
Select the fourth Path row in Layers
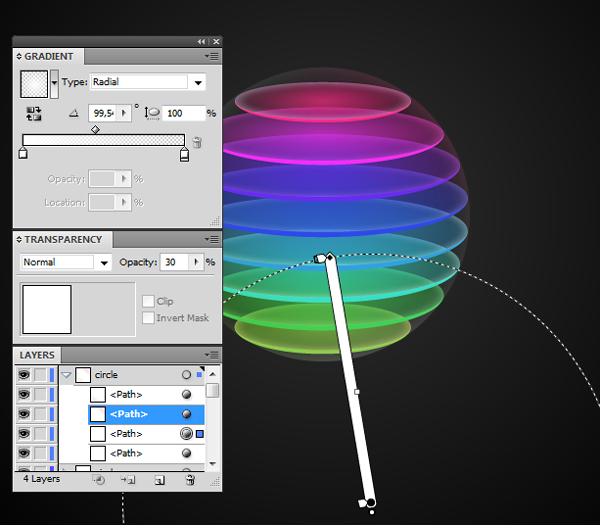(x=147, y=453)
